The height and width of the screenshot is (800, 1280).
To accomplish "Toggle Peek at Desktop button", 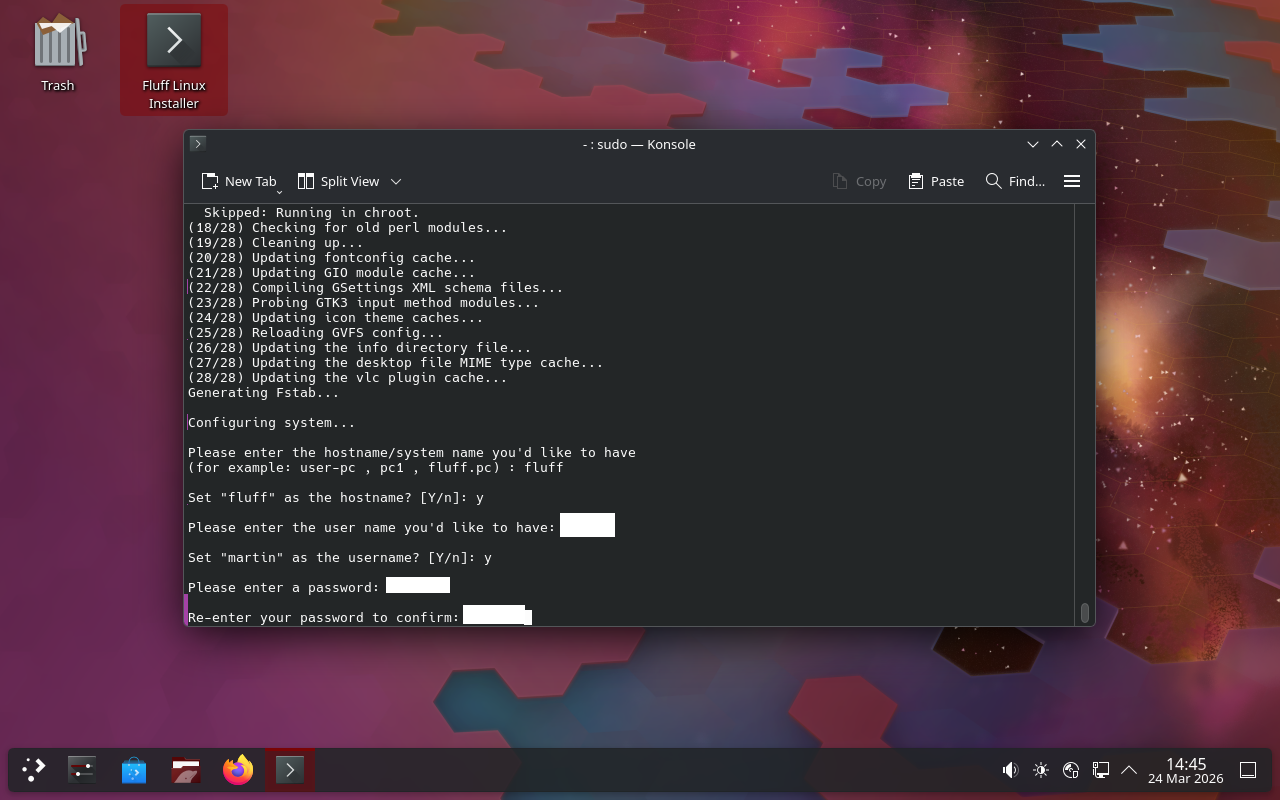I will [1248, 769].
